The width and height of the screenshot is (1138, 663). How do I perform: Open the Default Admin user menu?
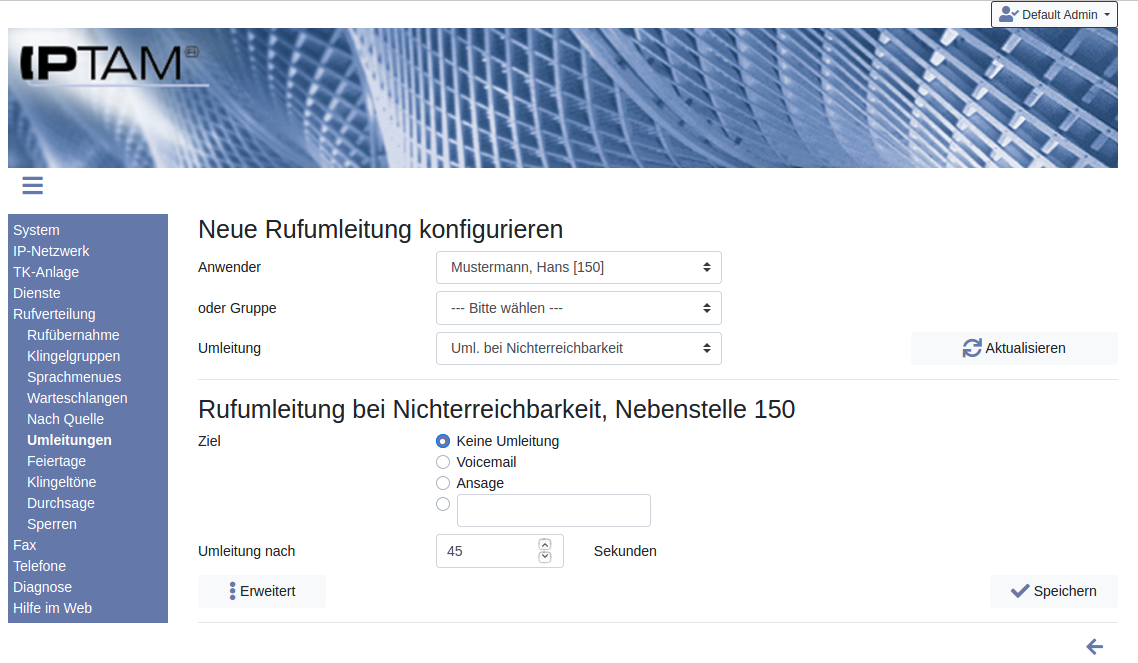[x=1054, y=15]
